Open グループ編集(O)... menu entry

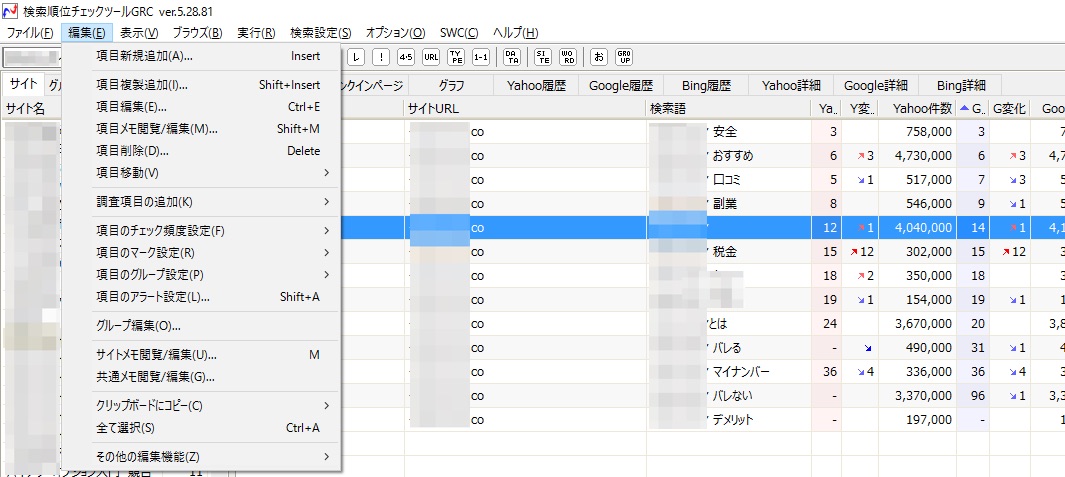(x=202, y=325)
